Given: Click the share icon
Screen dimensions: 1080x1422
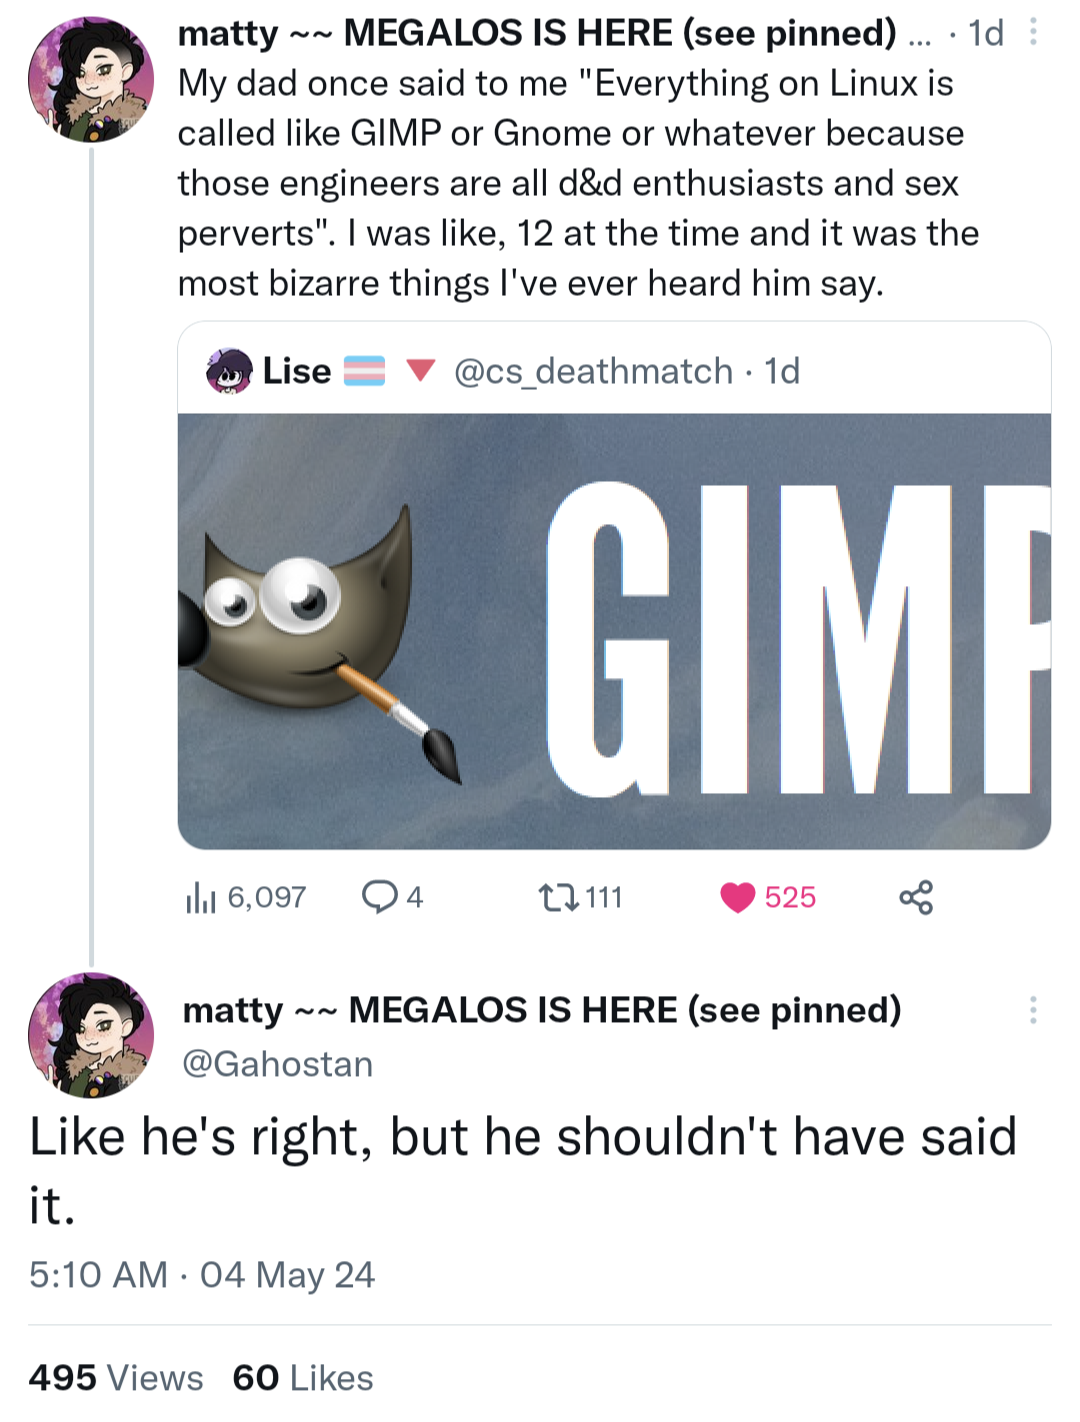Looking at the screenshot, I should (916, 897).
